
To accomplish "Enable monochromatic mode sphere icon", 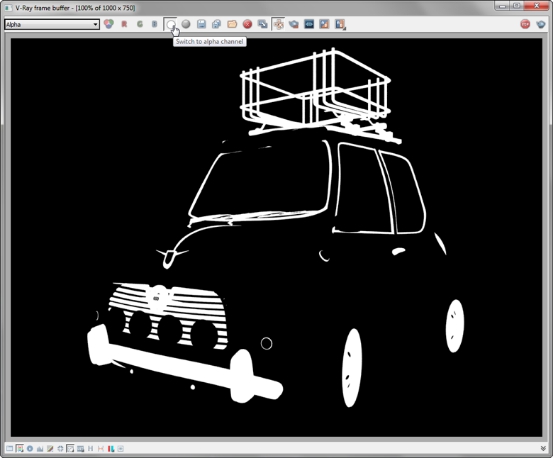I will click(186, 24).
